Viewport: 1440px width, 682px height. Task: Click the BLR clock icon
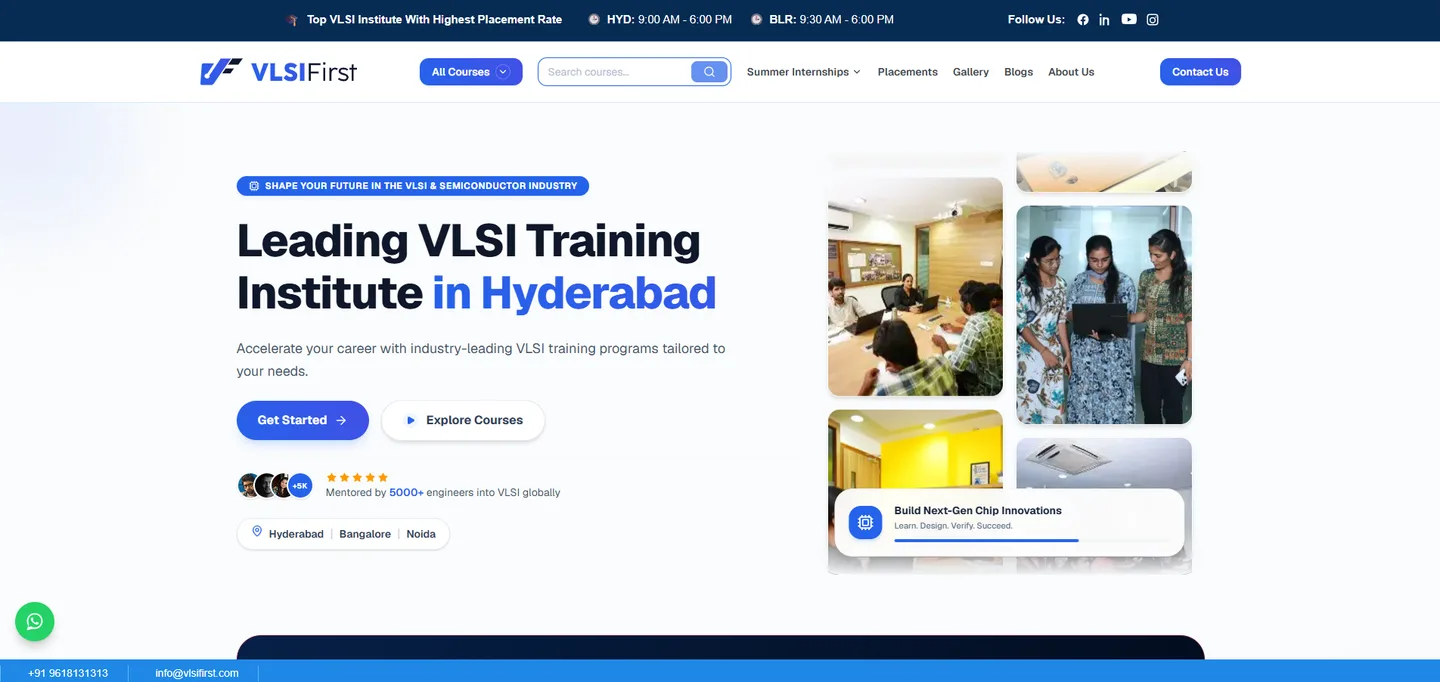coord(756,19)
